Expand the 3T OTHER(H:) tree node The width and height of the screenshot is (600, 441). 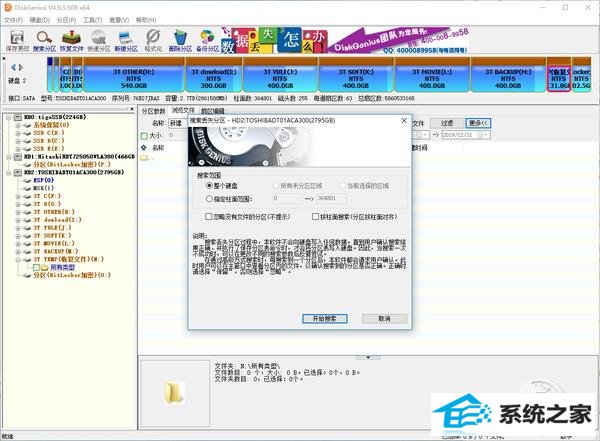pos(18,212)
